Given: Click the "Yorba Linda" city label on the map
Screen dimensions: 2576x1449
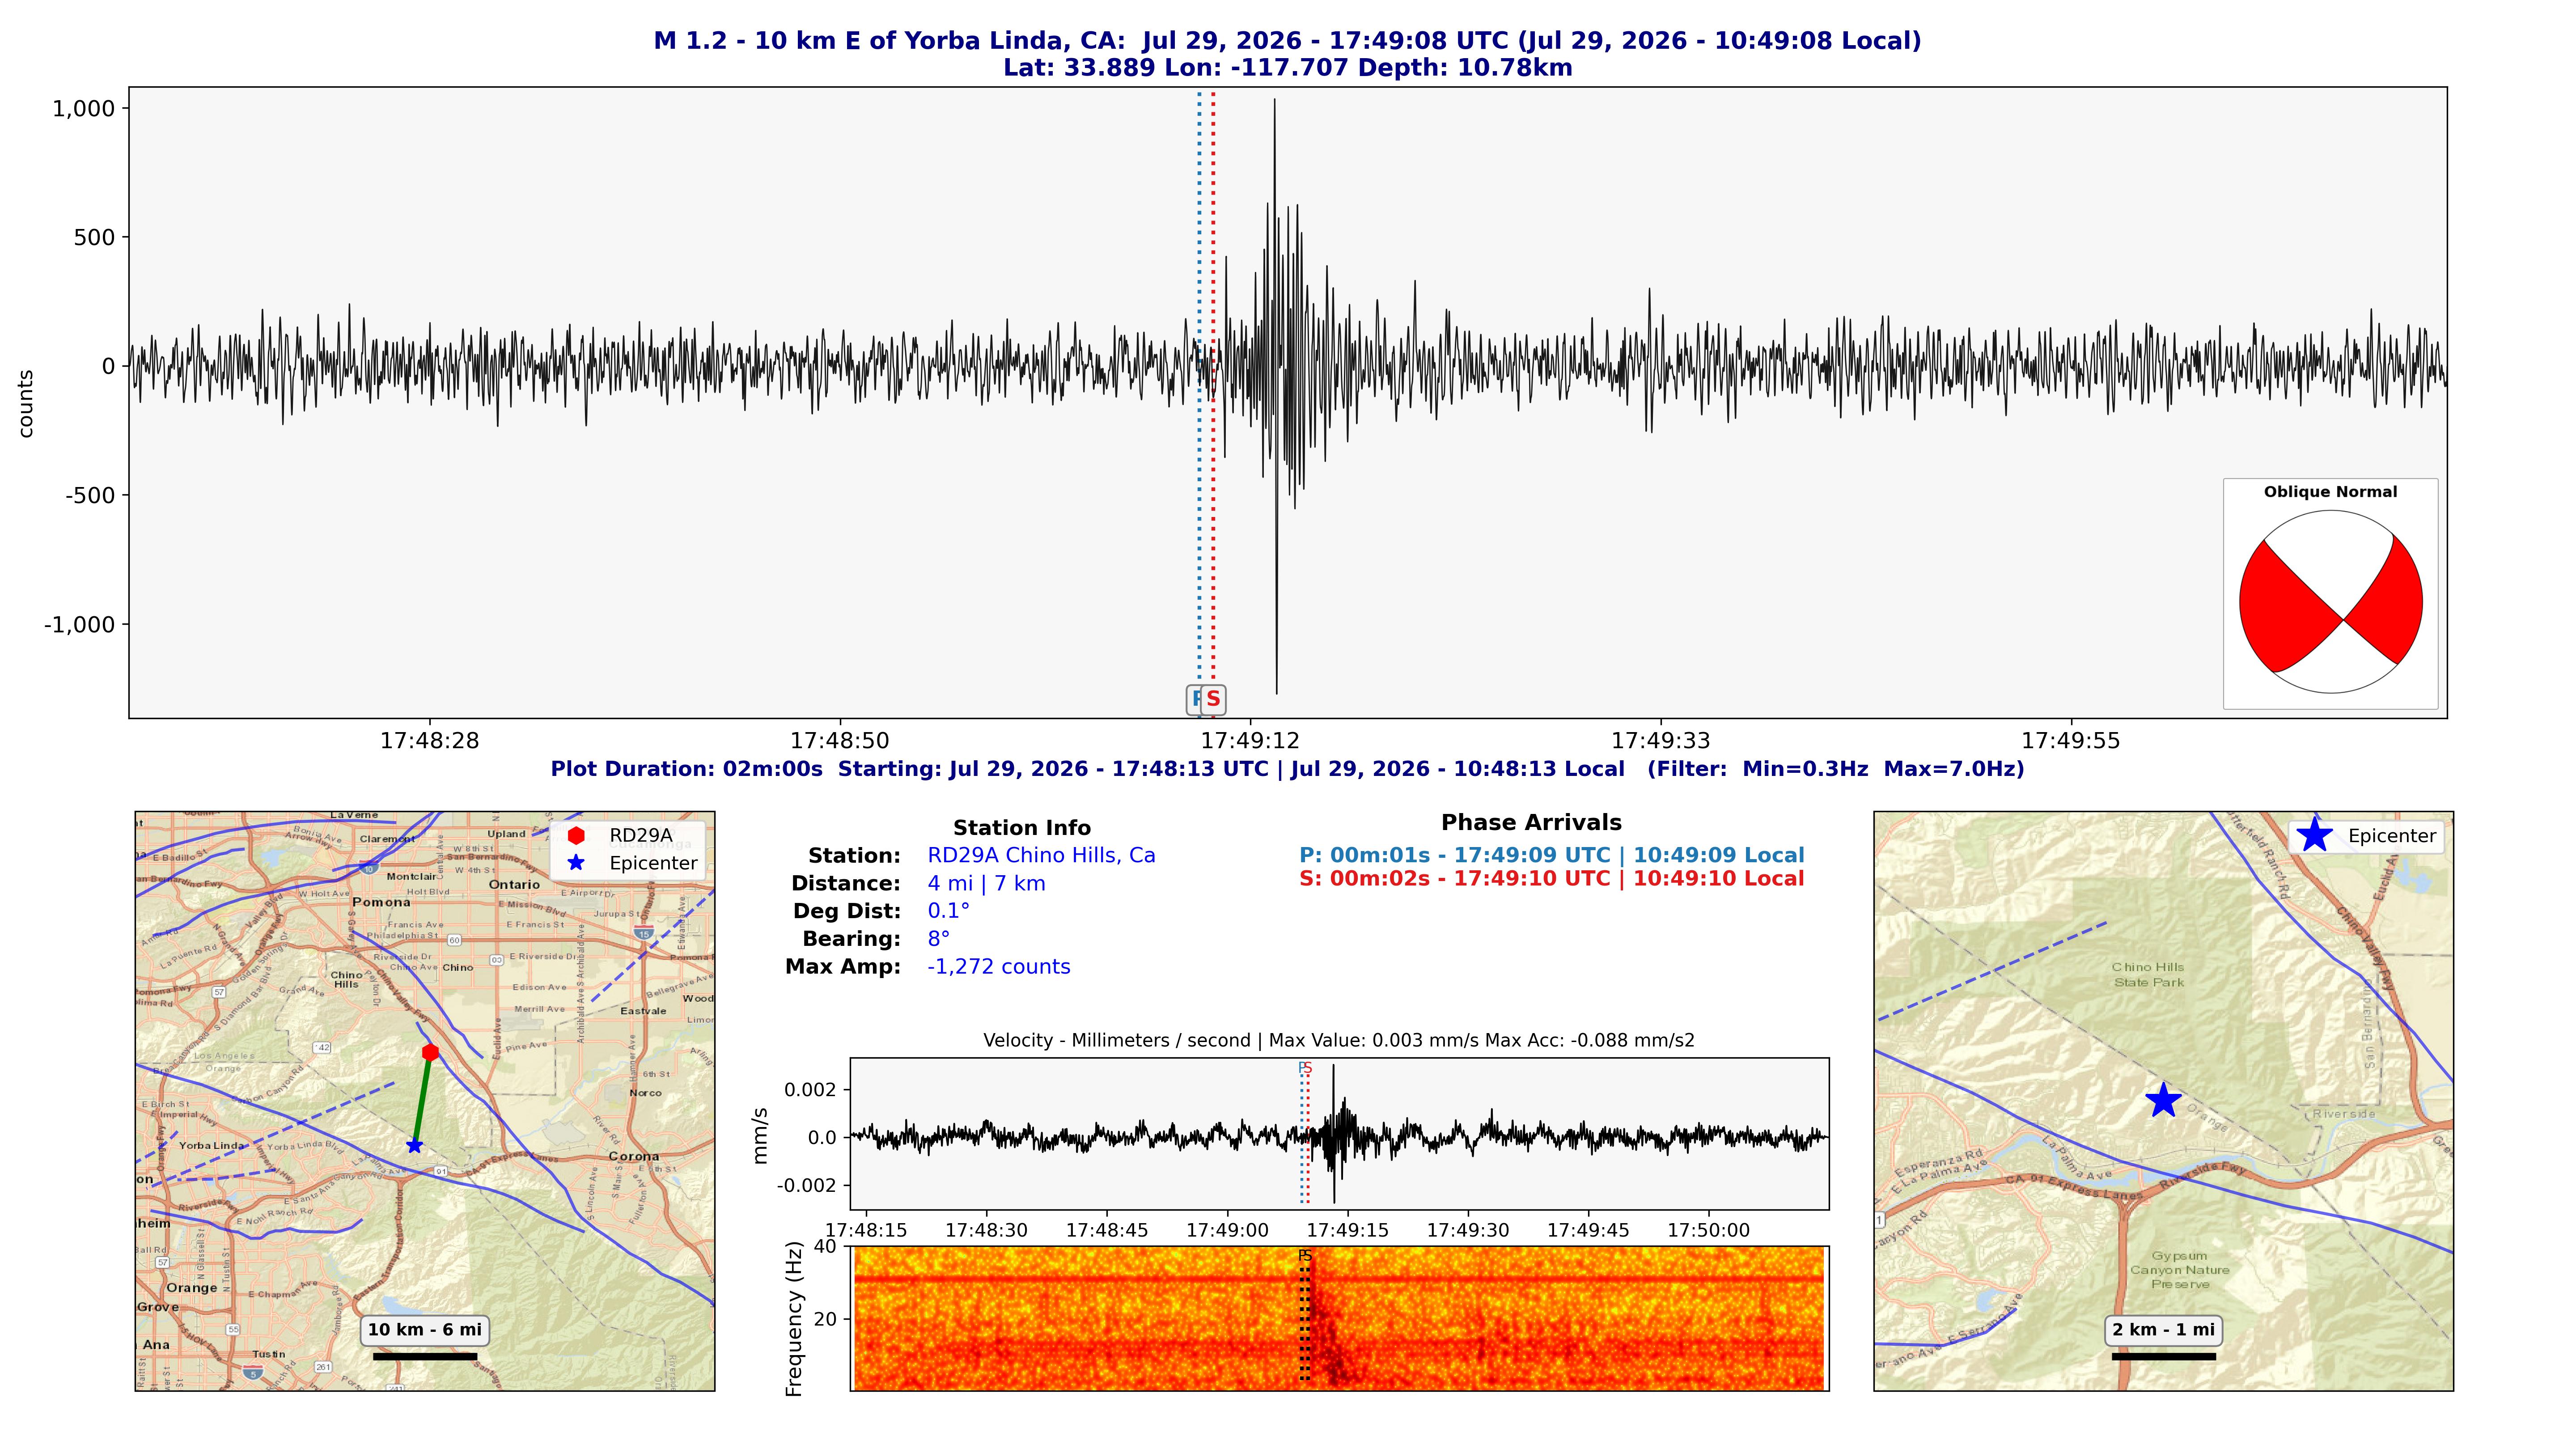Looking at the screenshot, I should (212, 1146).
